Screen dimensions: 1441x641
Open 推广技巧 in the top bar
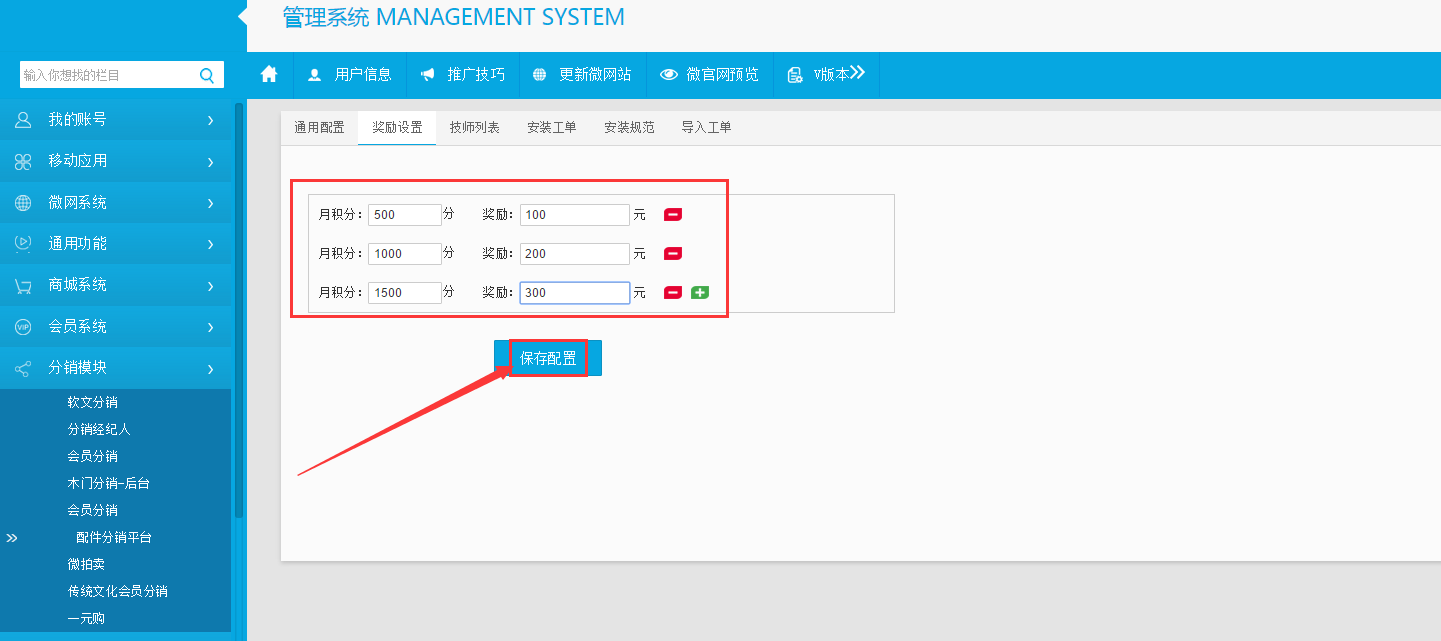[463, 75]
